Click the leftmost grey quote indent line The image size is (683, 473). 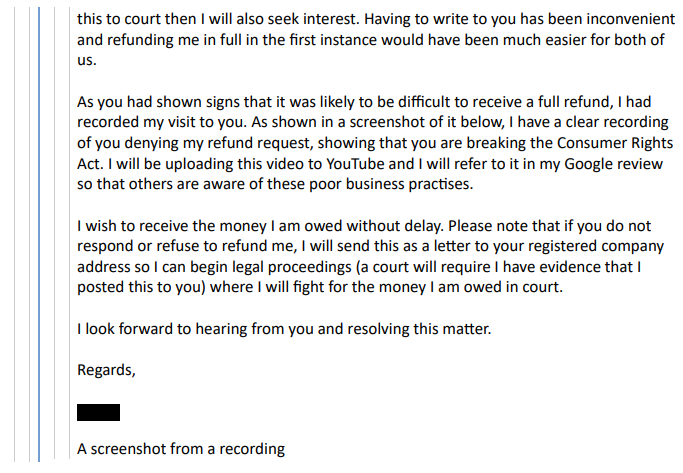[15, 234]
